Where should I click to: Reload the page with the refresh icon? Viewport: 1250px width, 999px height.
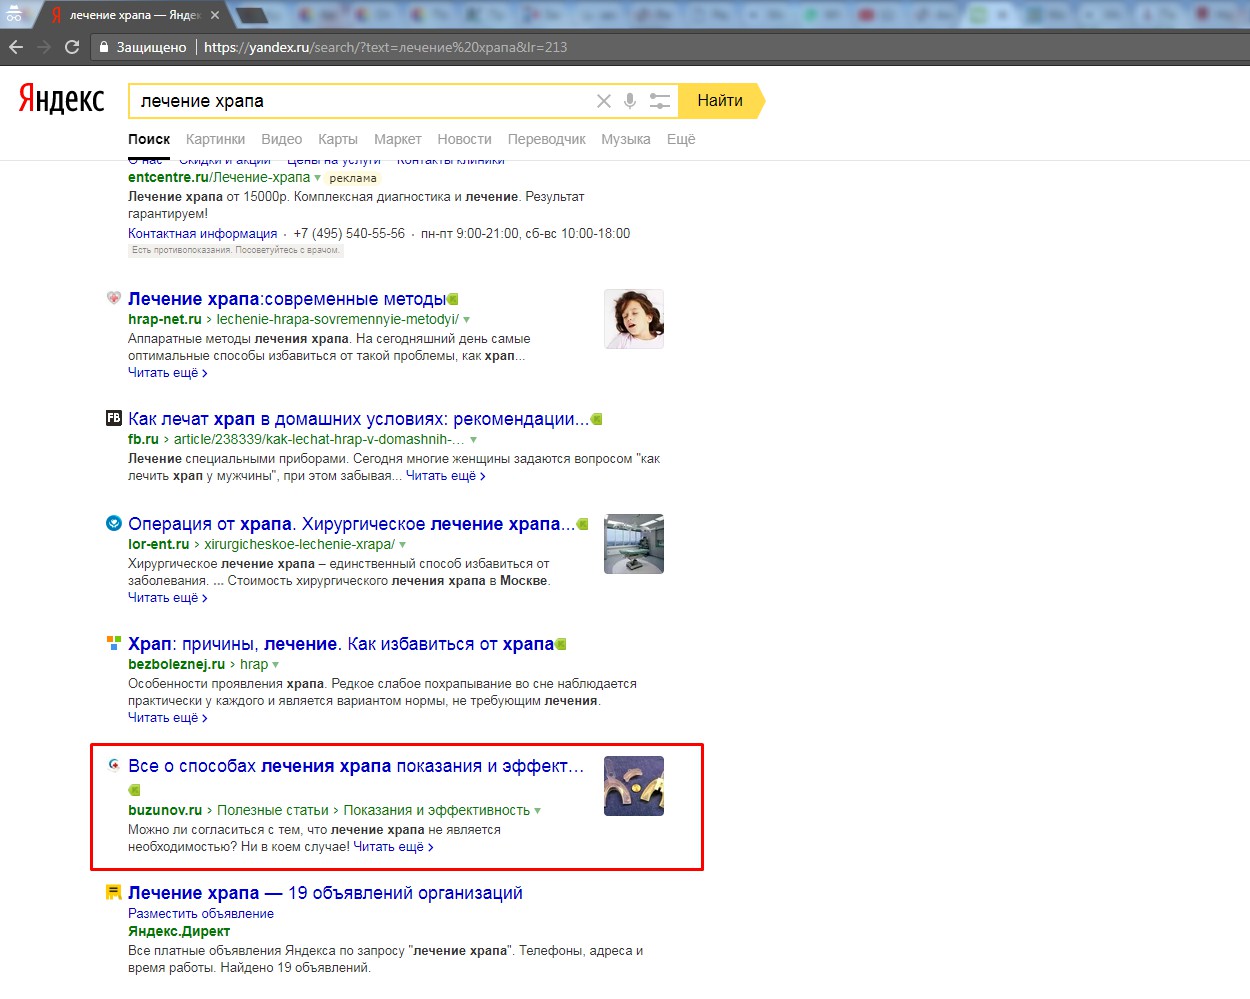tap(72, 47)
